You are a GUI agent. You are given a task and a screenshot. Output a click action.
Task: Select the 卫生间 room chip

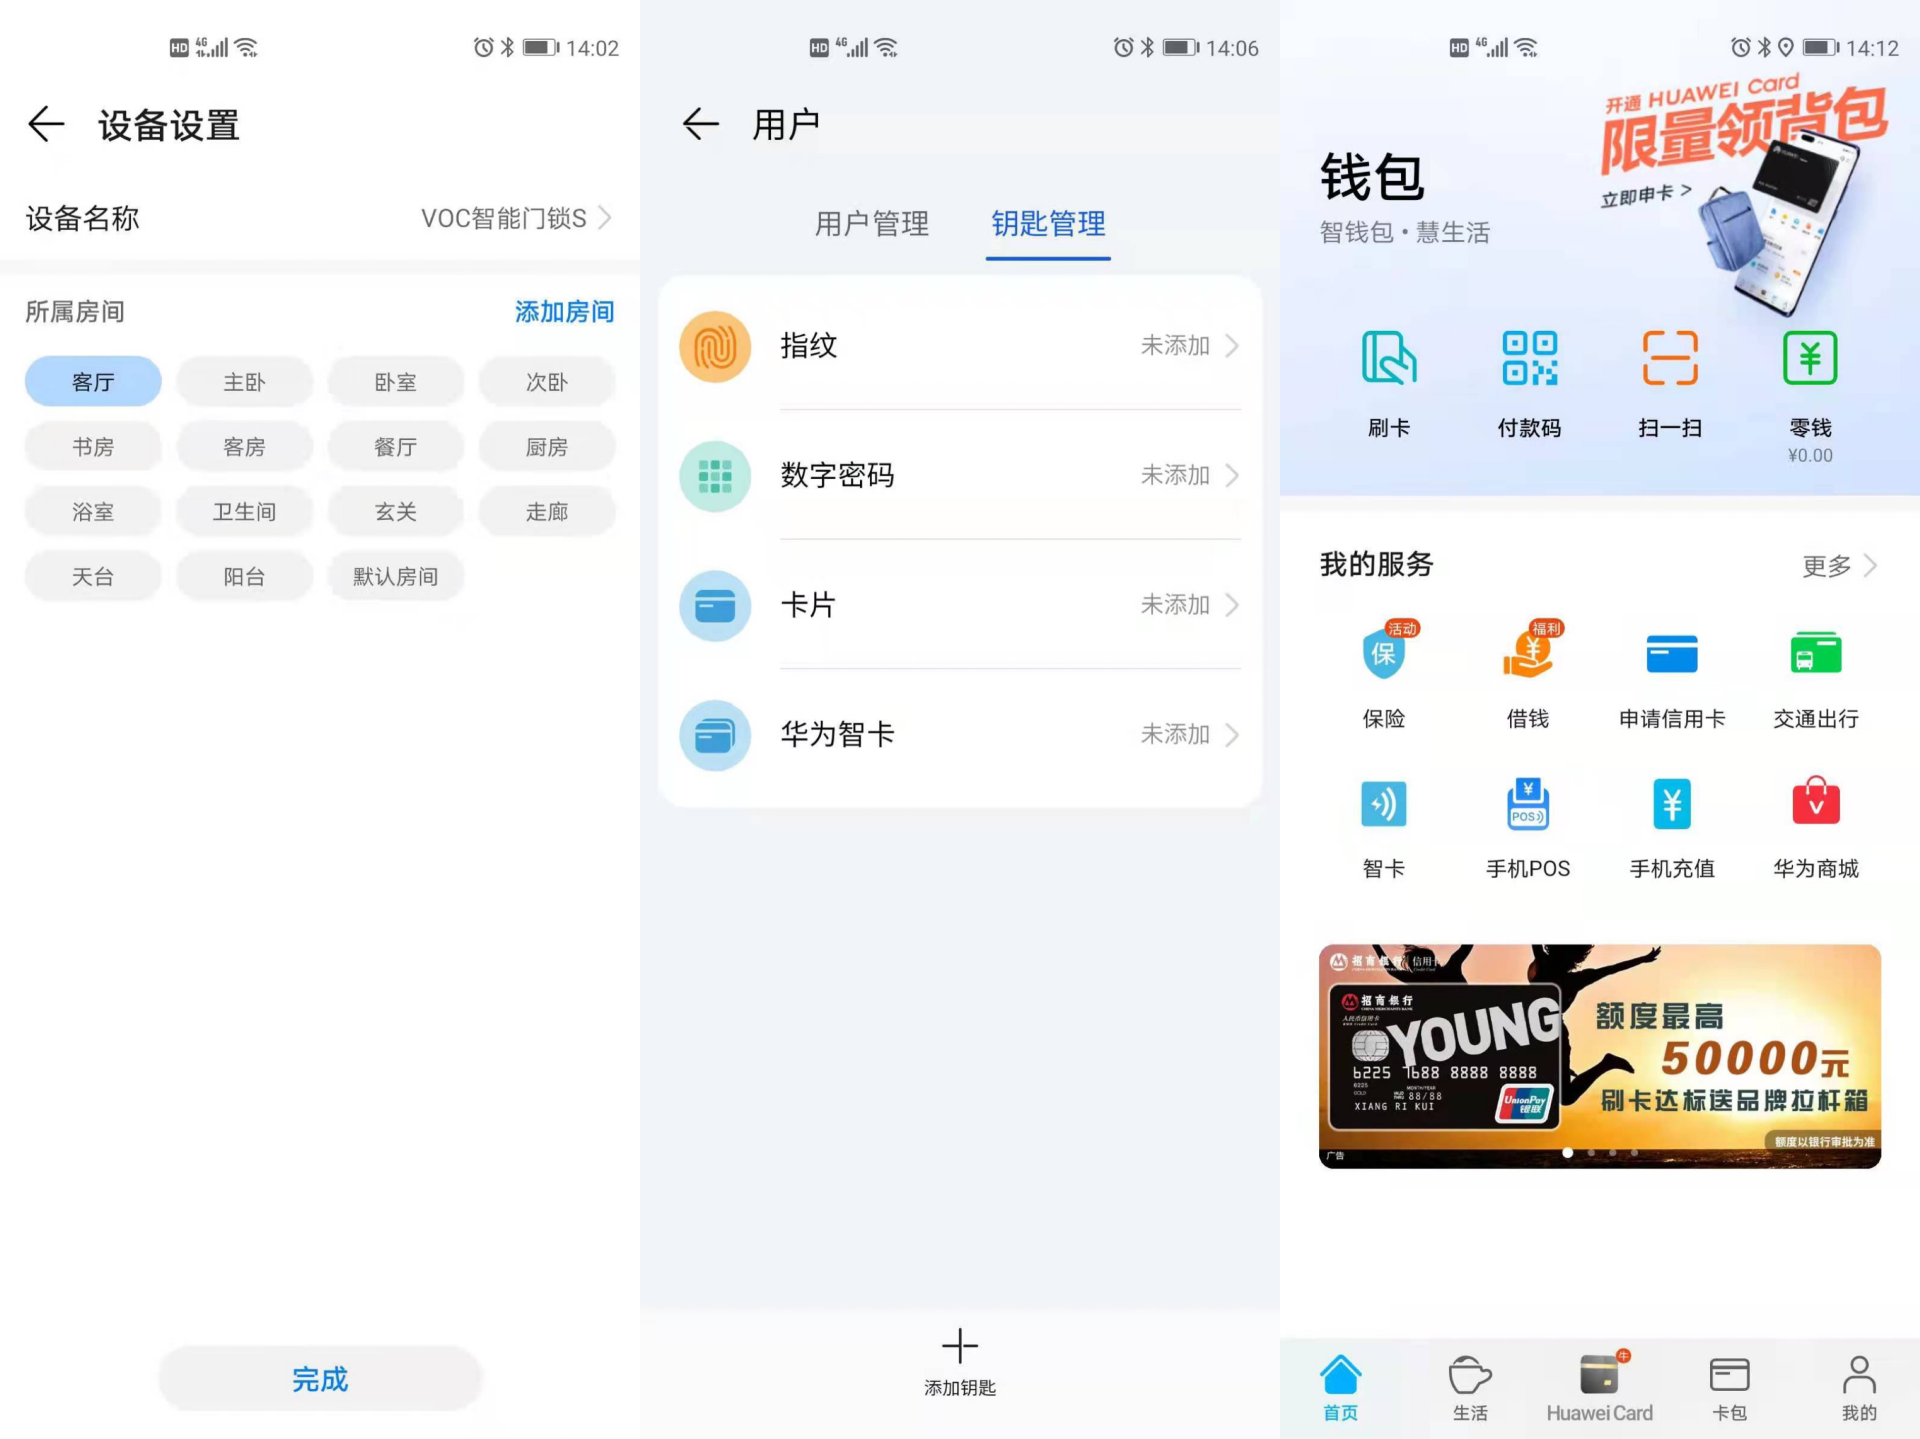[x=244, y=512]
